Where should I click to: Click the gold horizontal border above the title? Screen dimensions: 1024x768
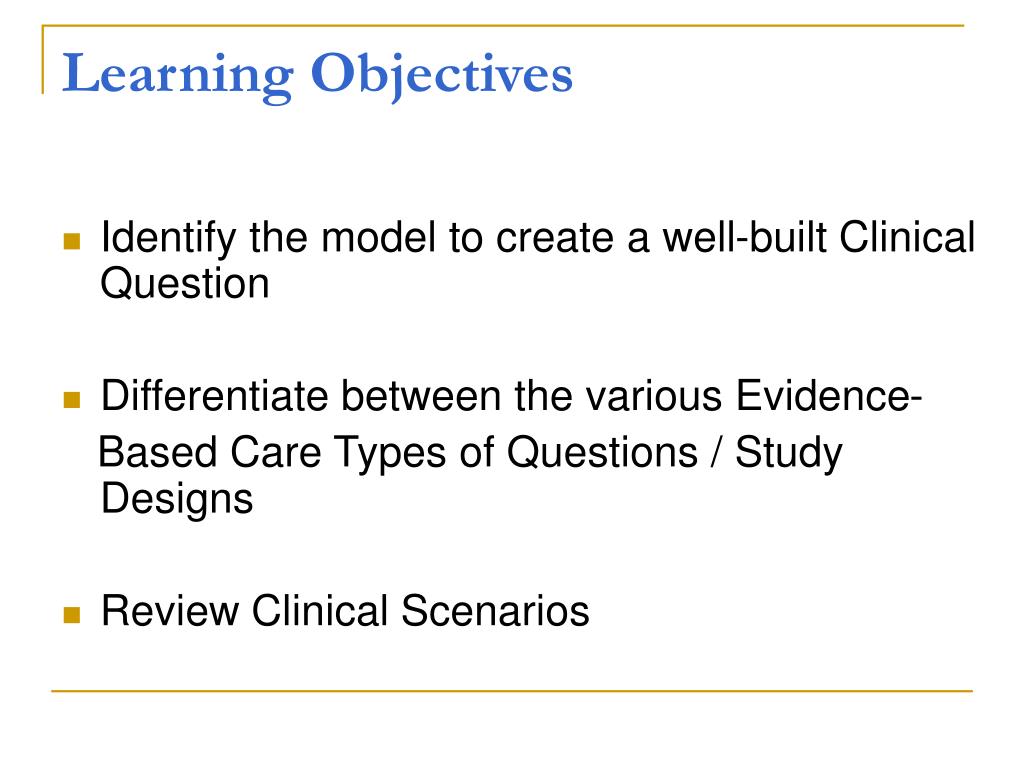(503, 25)
